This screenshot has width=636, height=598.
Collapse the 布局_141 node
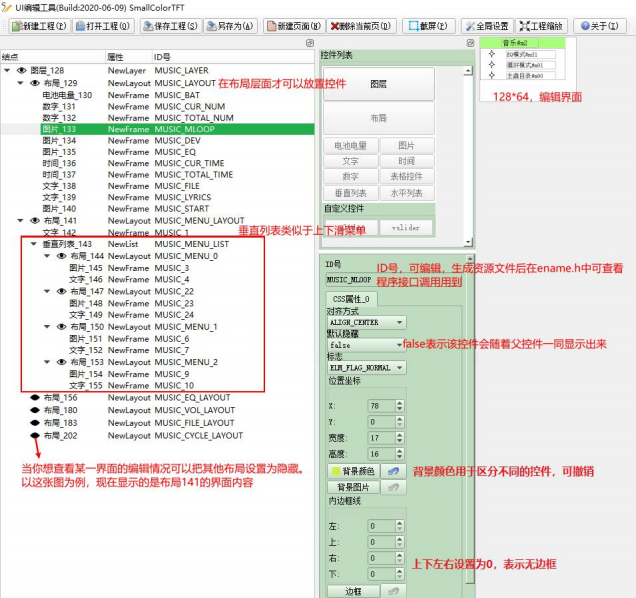(x=20, y=220)
